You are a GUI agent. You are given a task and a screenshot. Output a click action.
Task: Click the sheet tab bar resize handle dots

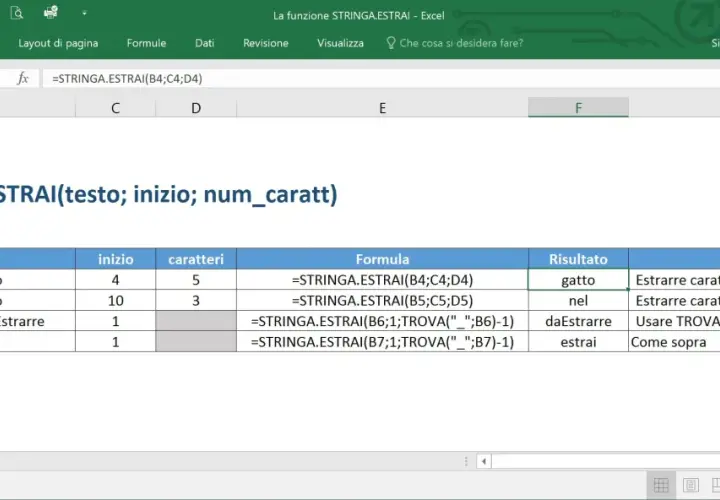[466, 461]
